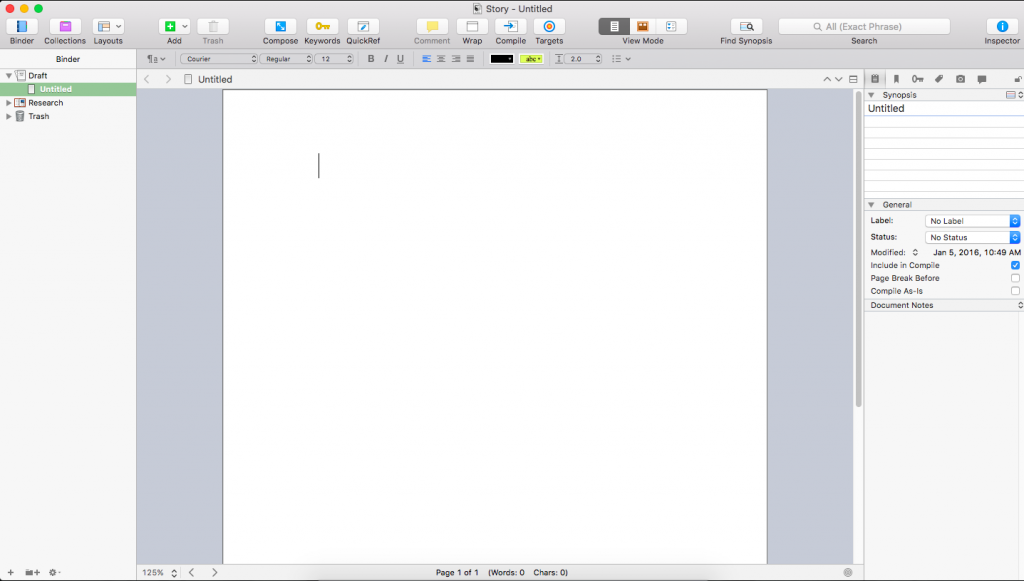
Task: Open the Courier font family dropdown
Action: tap(219, 59)
